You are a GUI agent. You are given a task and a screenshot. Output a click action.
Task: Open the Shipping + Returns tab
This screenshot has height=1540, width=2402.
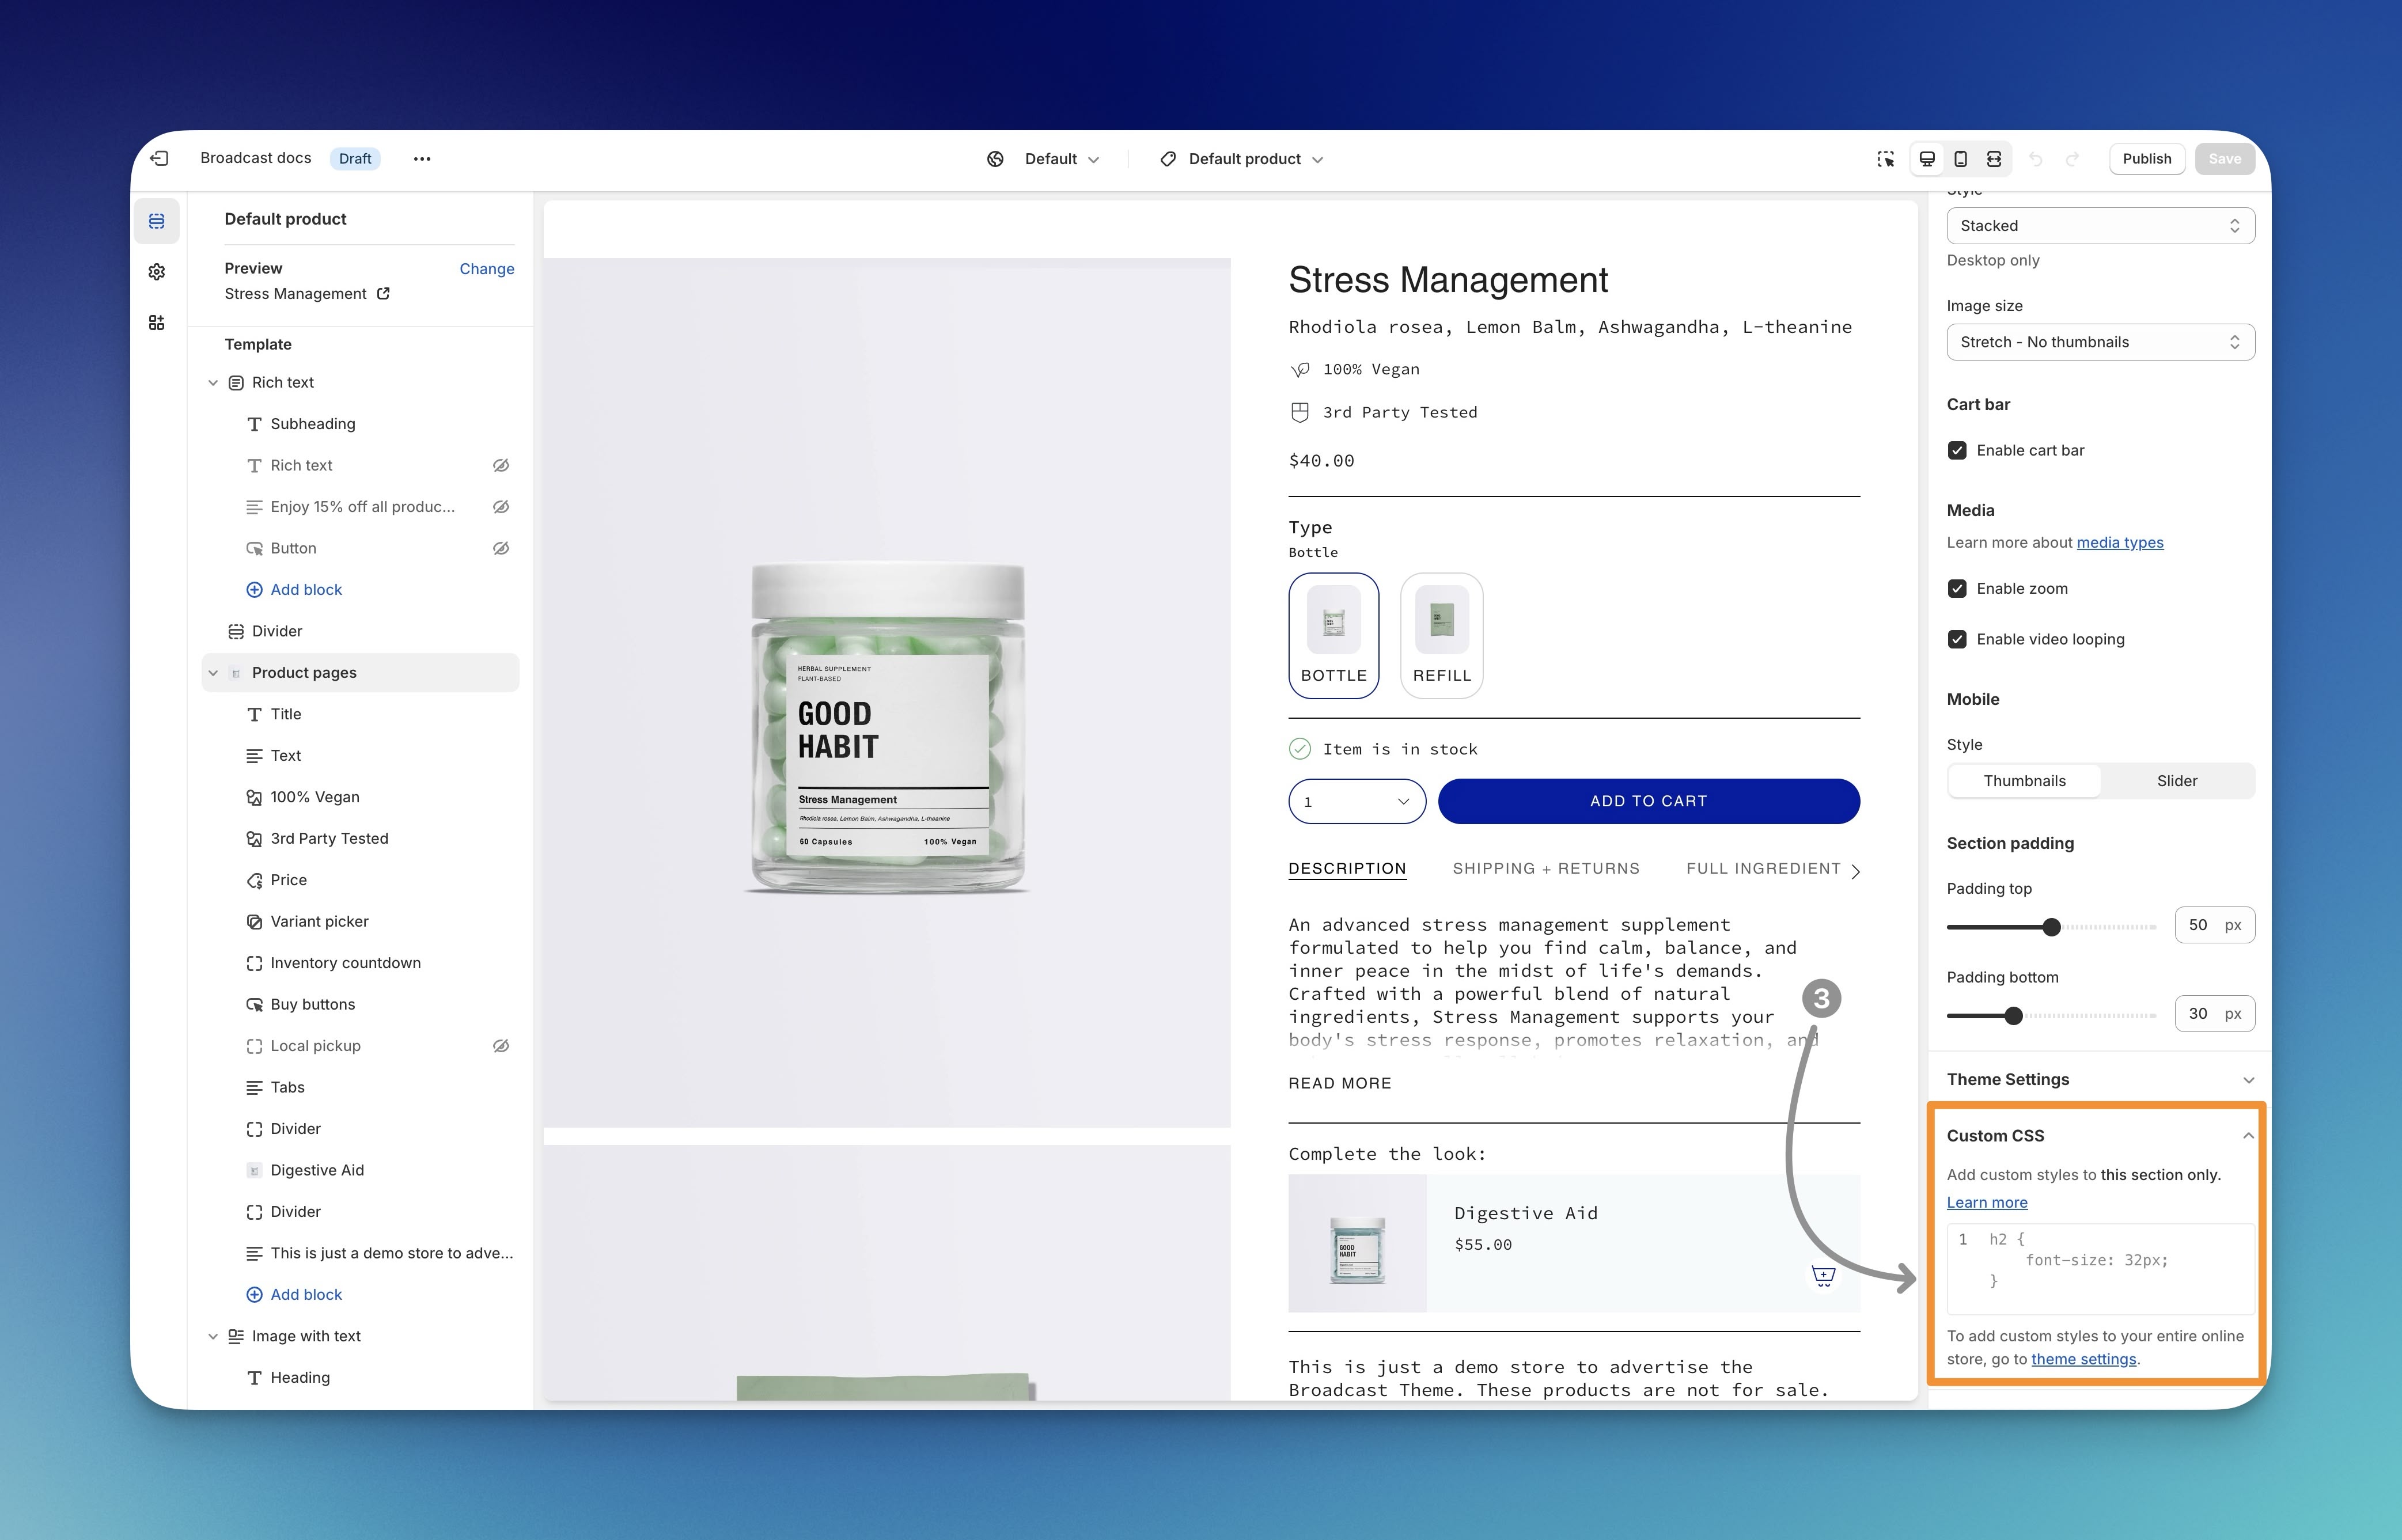[x=1545, y=869]
